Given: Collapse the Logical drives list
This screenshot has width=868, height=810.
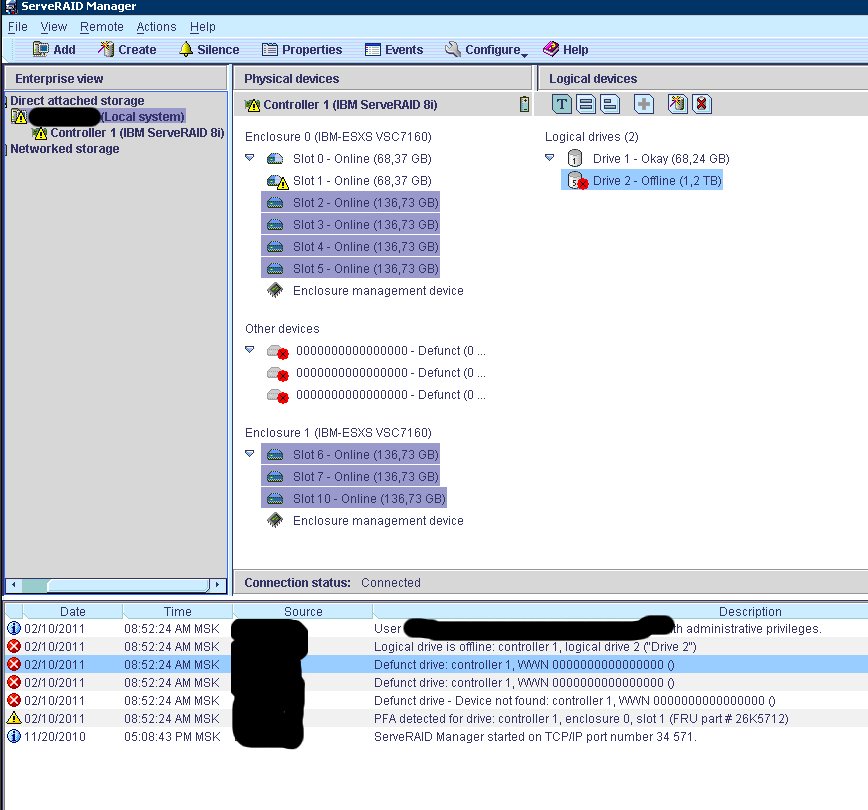Looking at the screenshot, I should 550,158.
